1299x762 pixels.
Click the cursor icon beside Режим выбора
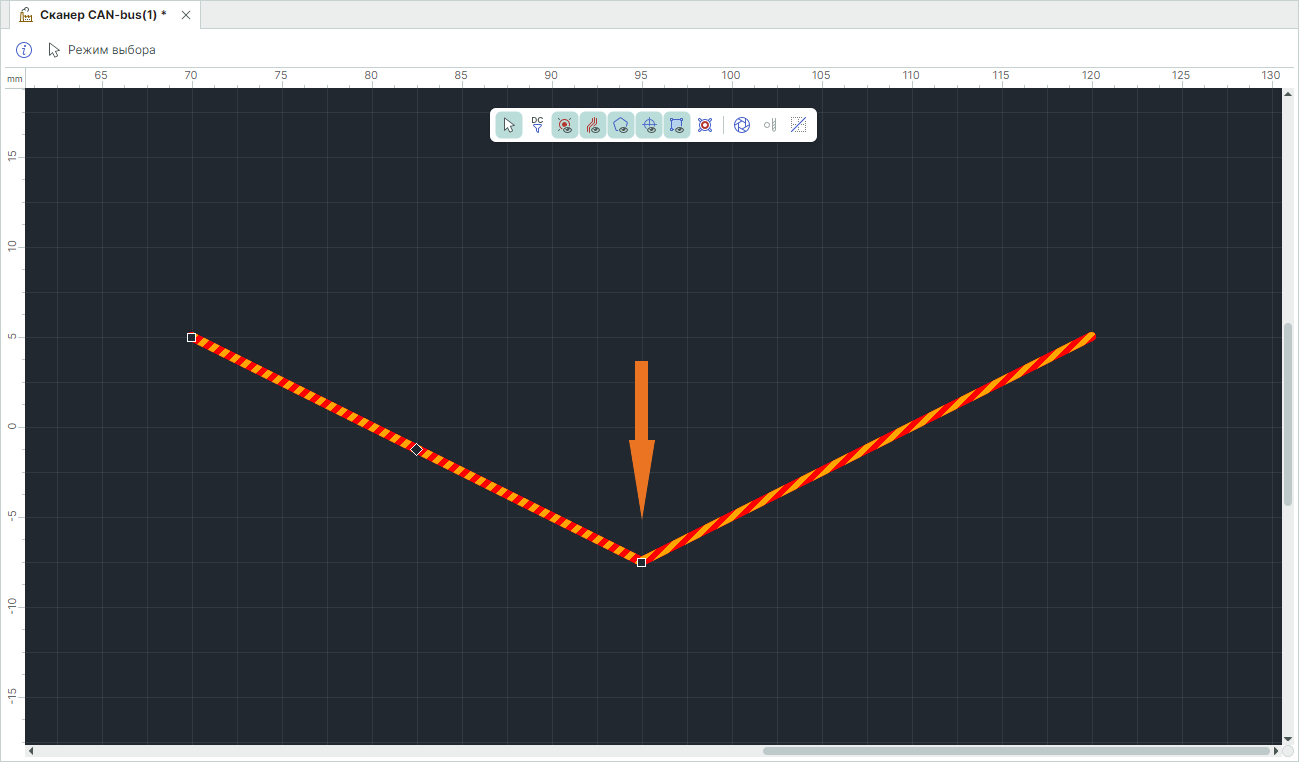[54, 50]
